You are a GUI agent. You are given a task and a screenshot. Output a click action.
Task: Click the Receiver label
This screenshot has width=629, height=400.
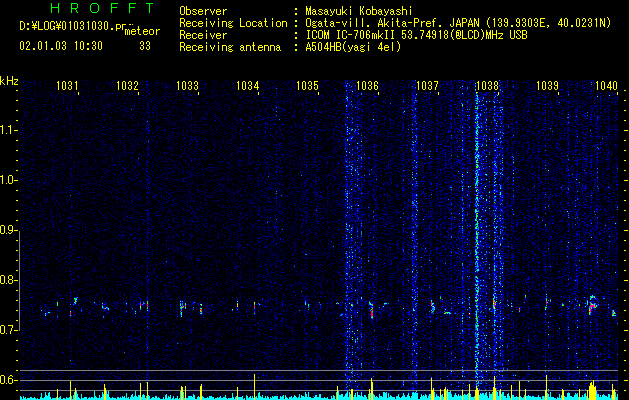coord(203,35)
